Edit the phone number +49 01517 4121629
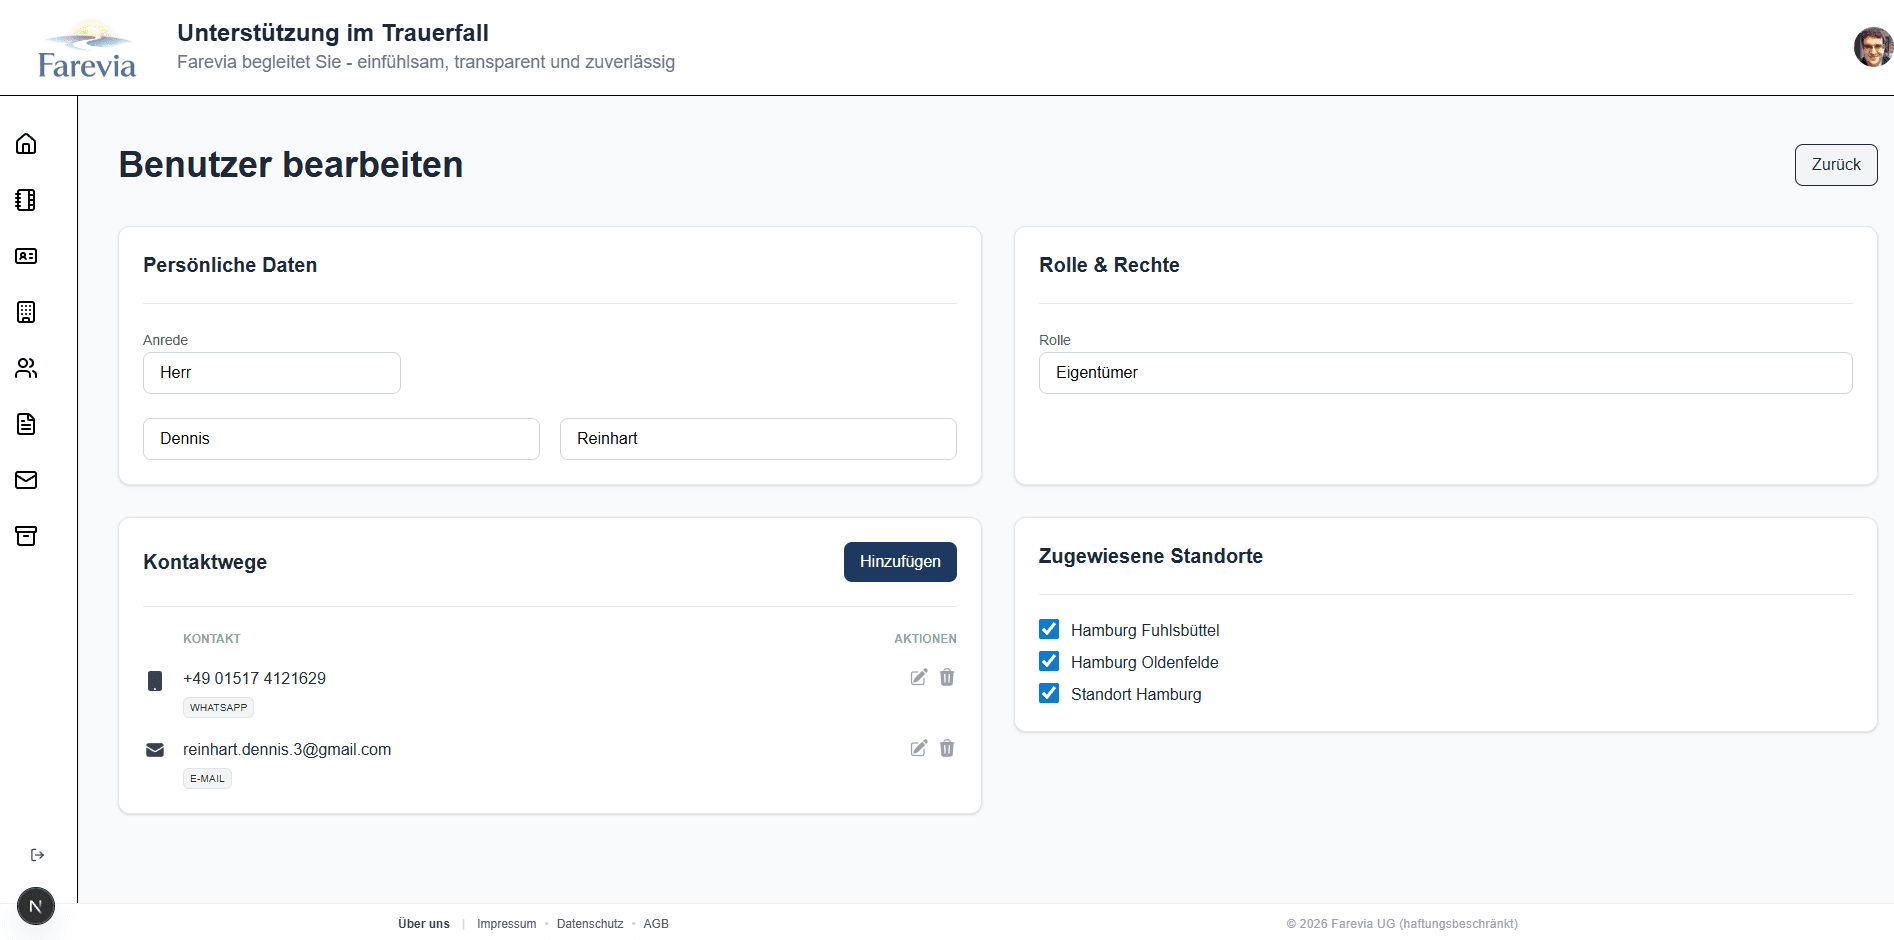 [918, 677]
